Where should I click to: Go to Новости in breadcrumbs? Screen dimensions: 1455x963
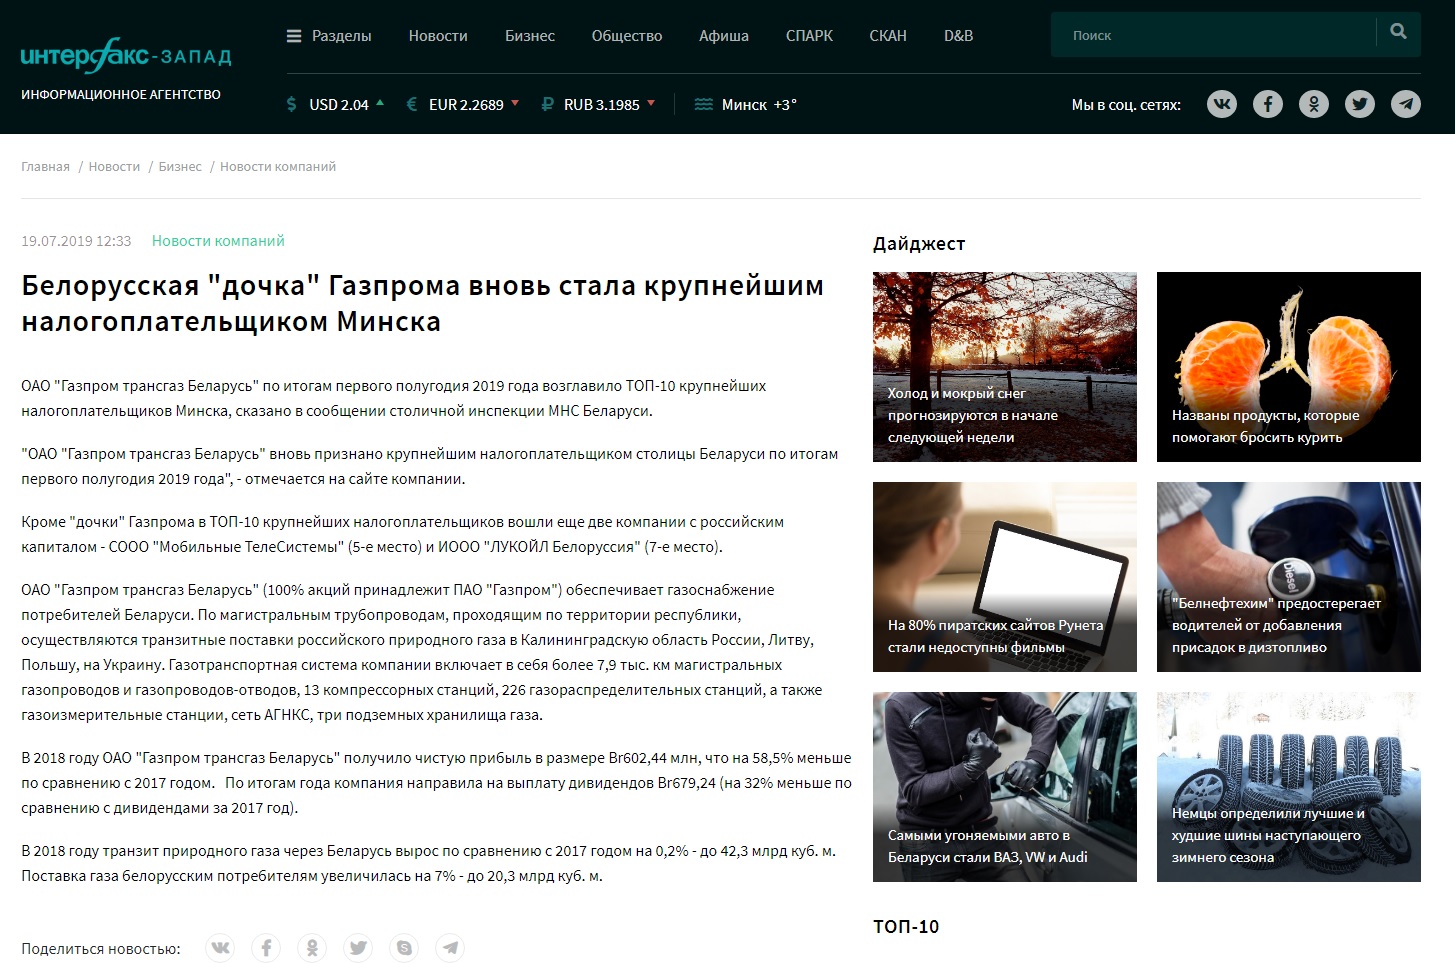pyautogui.click(x=114, y=167)
